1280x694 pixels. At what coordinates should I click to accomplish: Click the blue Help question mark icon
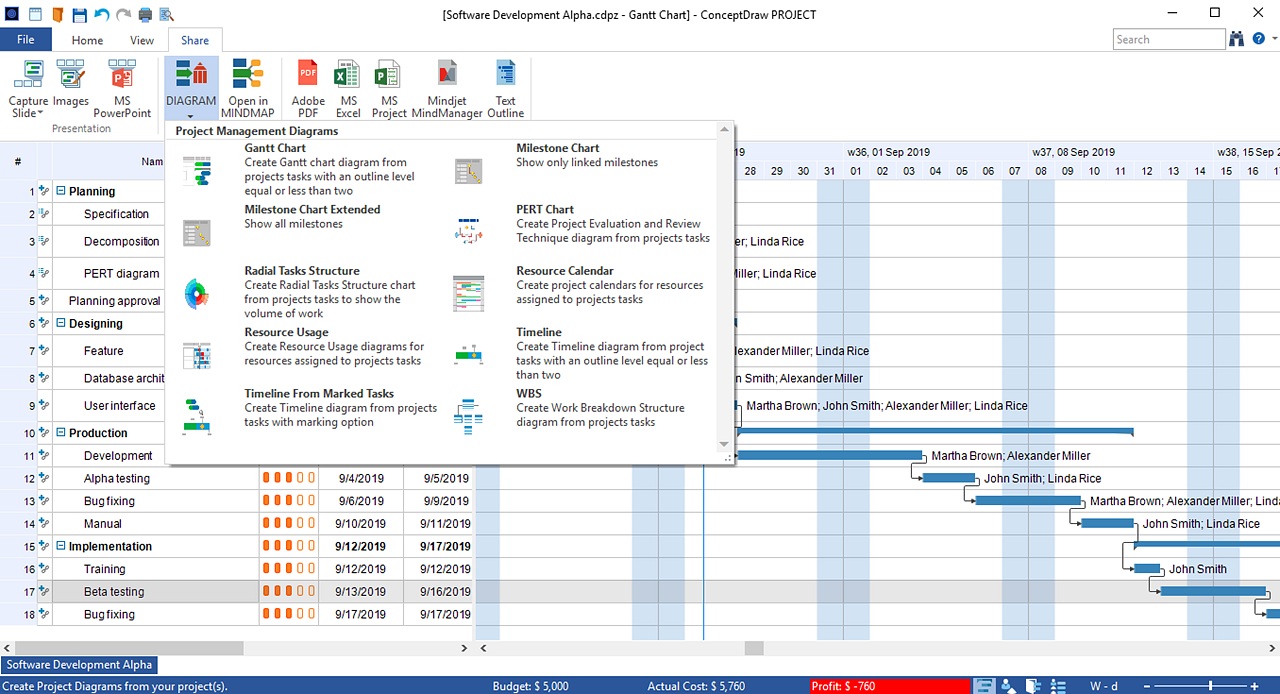[1259, 39]
